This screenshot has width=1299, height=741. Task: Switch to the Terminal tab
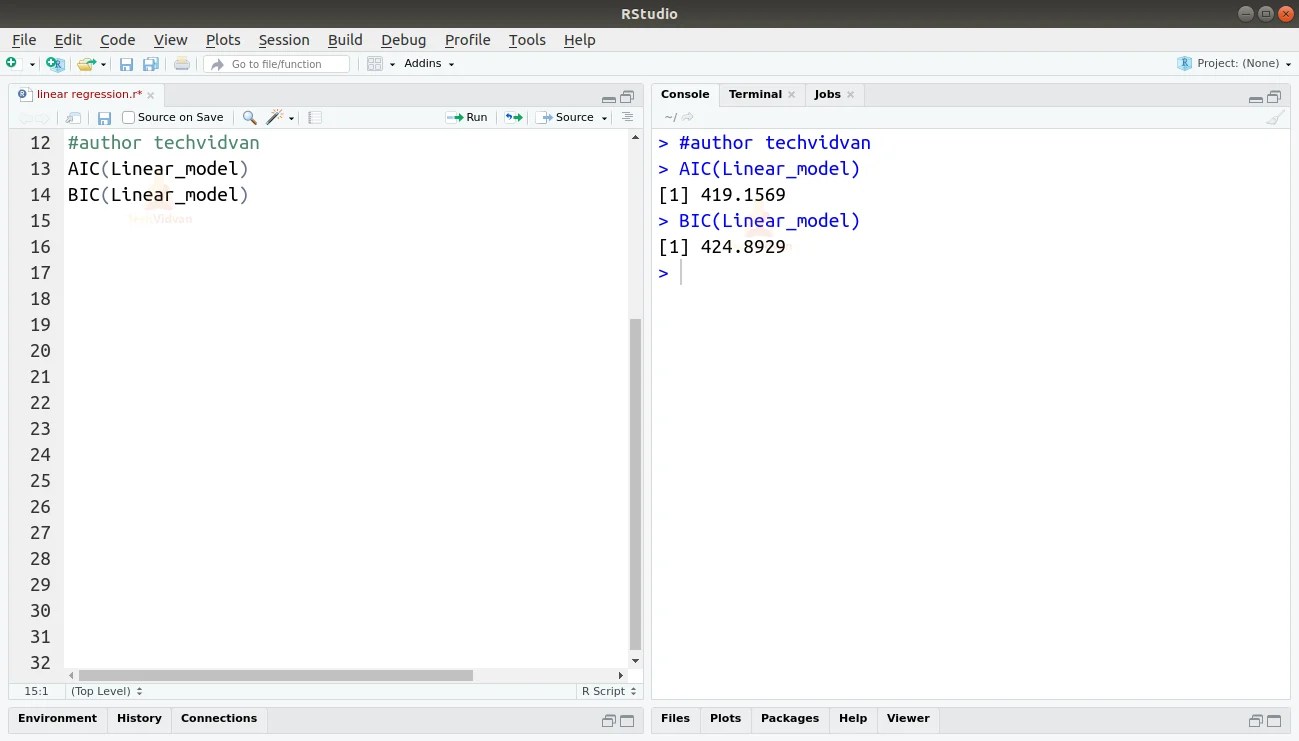coord(755,94)
